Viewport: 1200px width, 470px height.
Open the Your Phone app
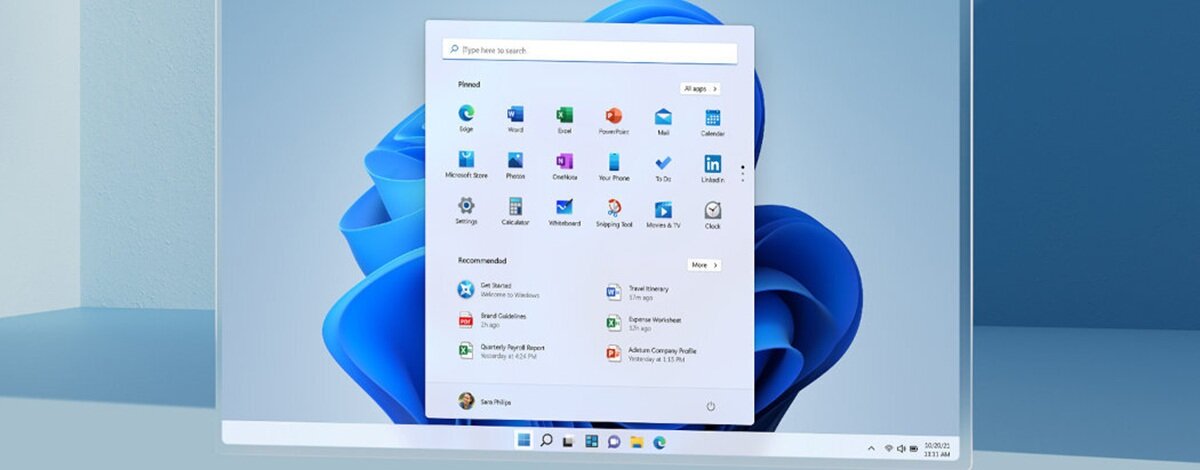(614, 165)
